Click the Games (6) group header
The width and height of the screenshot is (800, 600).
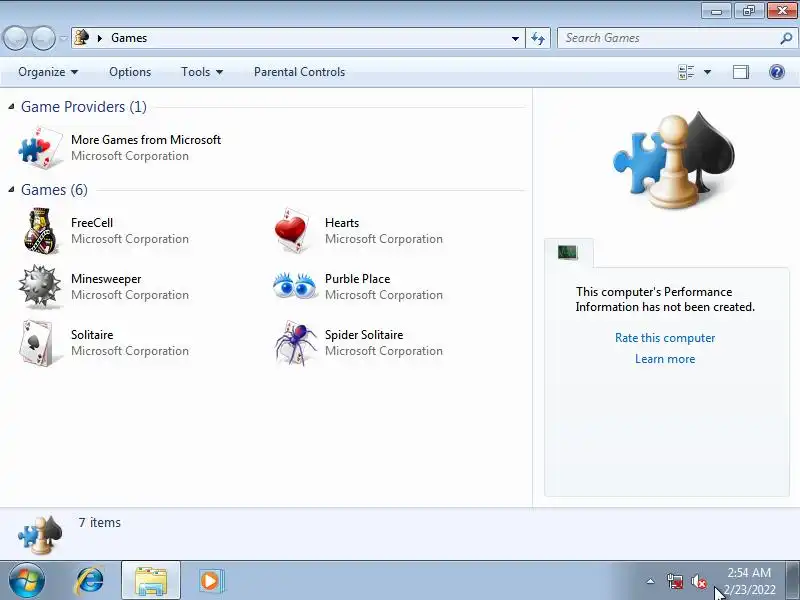click(54, 190)
